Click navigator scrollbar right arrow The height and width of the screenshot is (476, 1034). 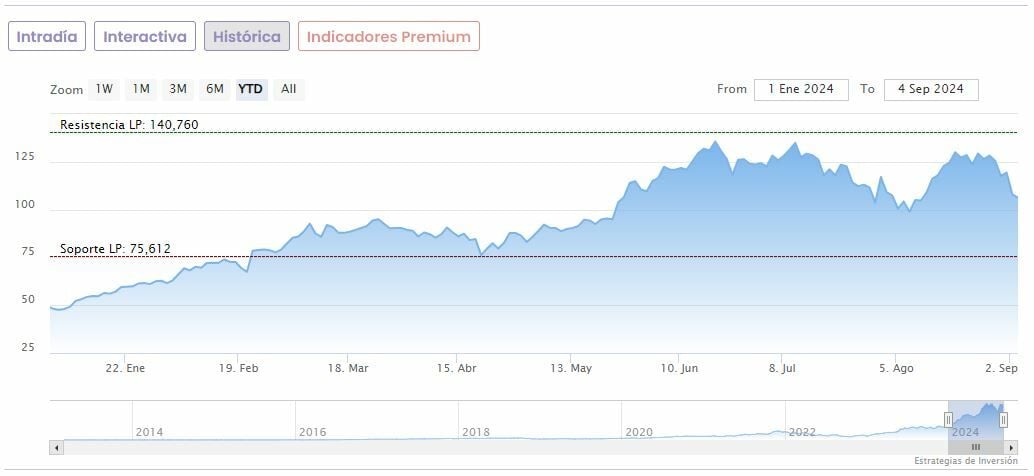pos(1012,447)
